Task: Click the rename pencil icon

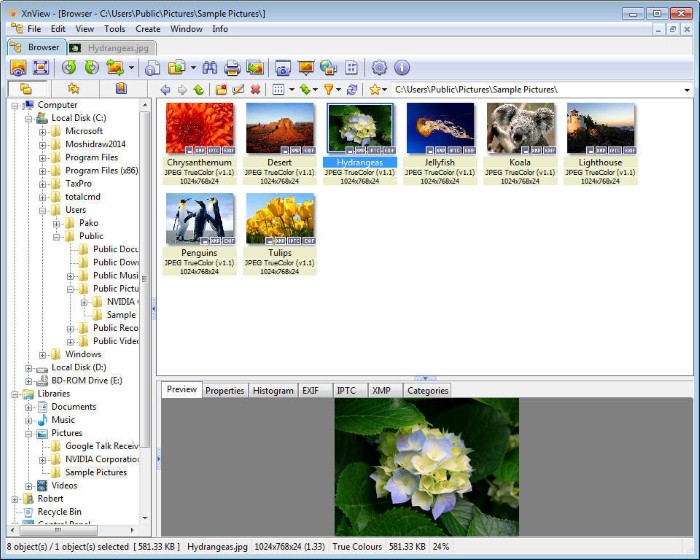Action: [238, 90]
